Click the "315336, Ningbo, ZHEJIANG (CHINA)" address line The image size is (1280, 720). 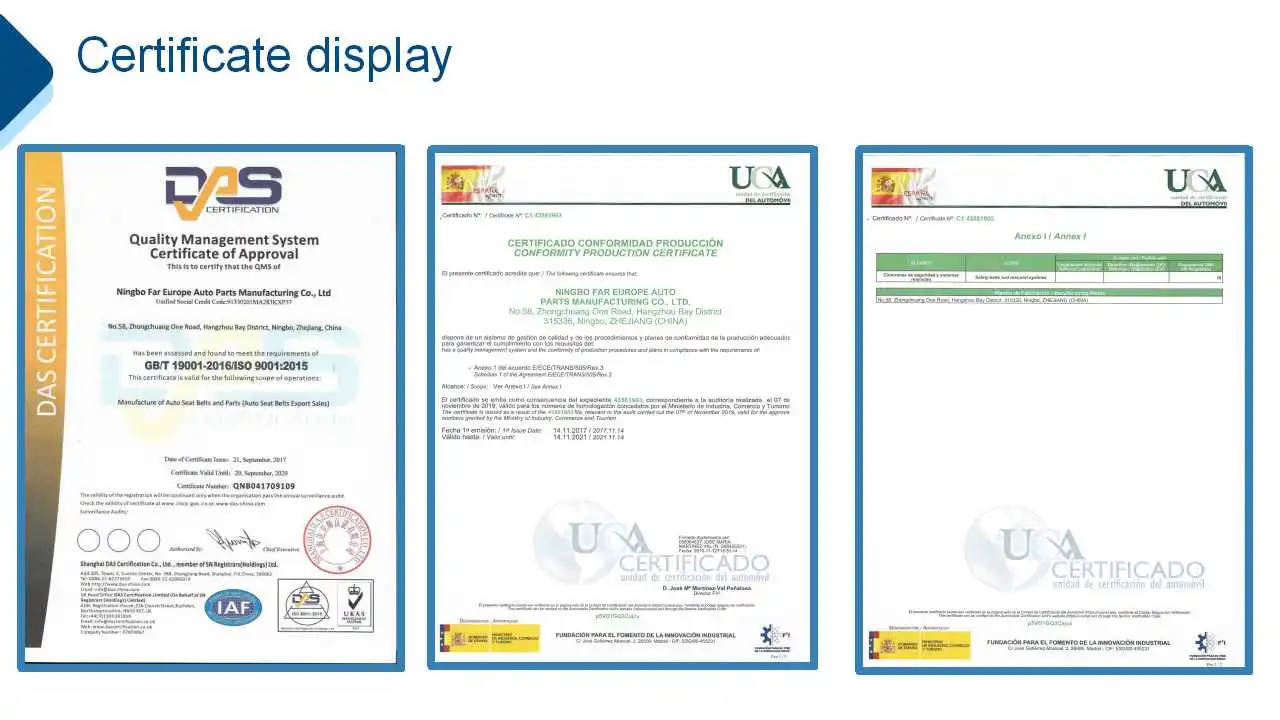tap(615, 321)
